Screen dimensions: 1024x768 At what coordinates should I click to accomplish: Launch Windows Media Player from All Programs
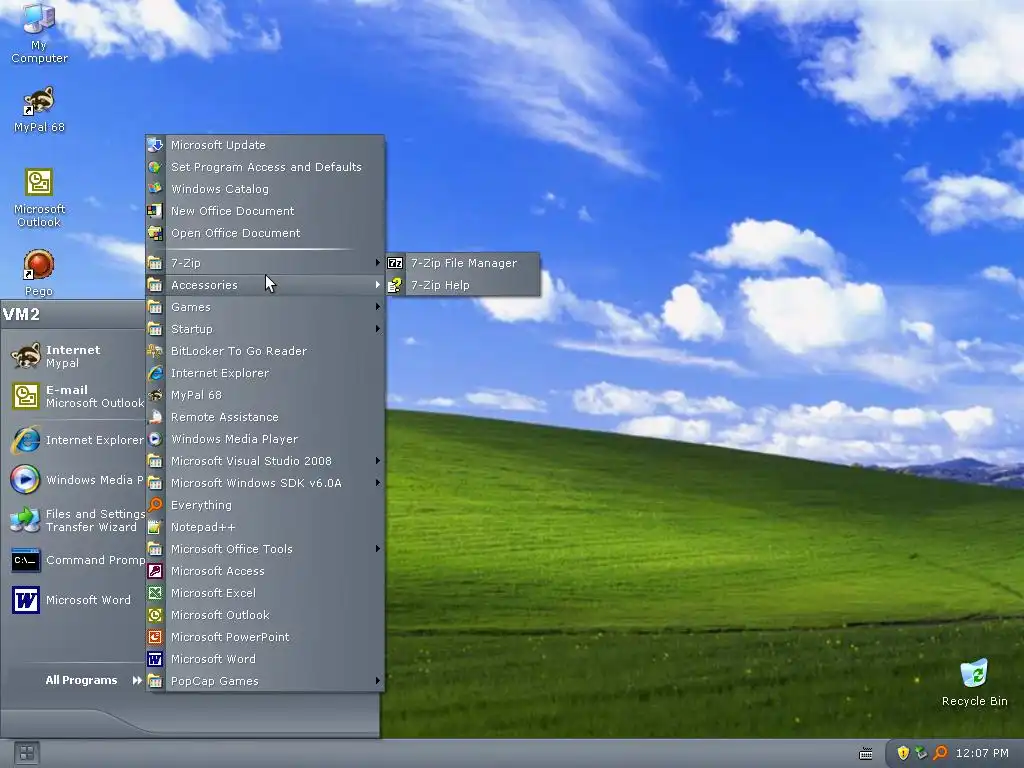tap(265, 439)
